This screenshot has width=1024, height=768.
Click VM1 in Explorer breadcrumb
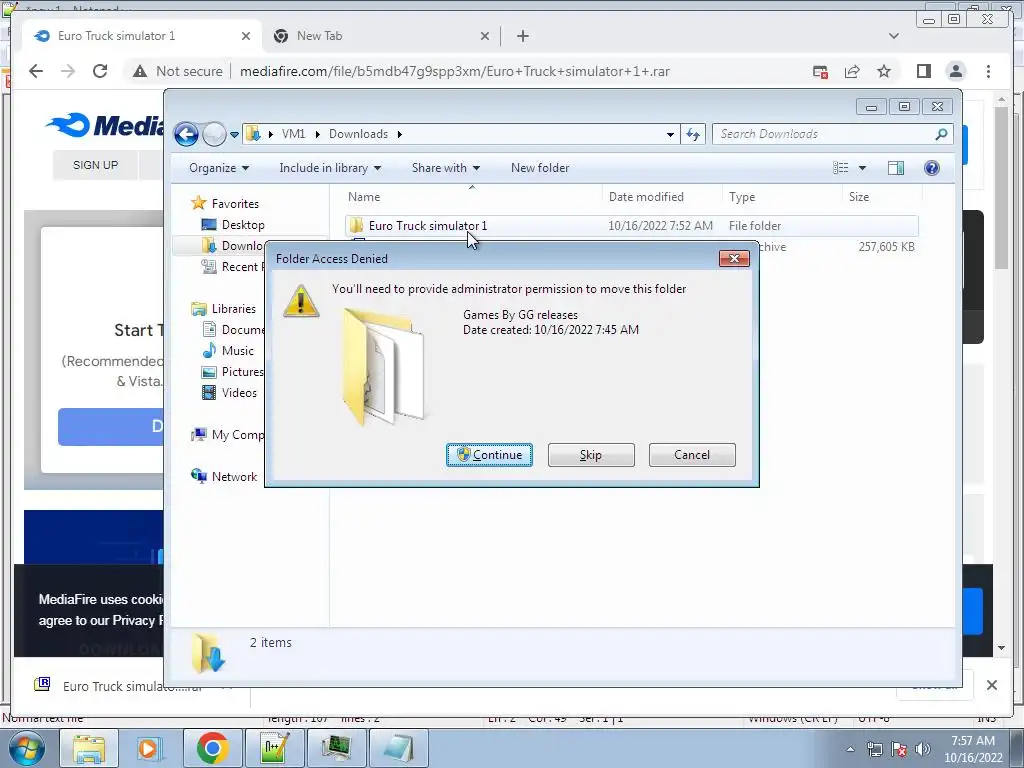[293, 134]
